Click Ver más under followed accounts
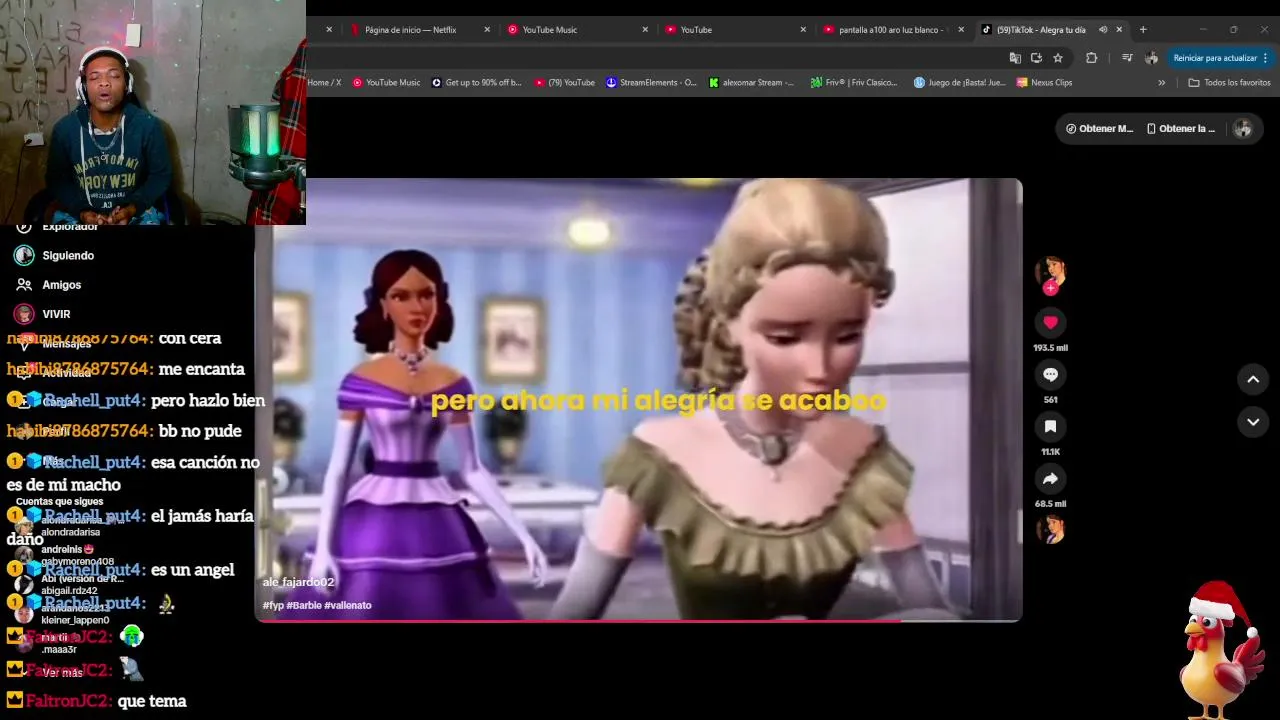Viewport: 1280px width, 720px height. (x=62, y=673)
